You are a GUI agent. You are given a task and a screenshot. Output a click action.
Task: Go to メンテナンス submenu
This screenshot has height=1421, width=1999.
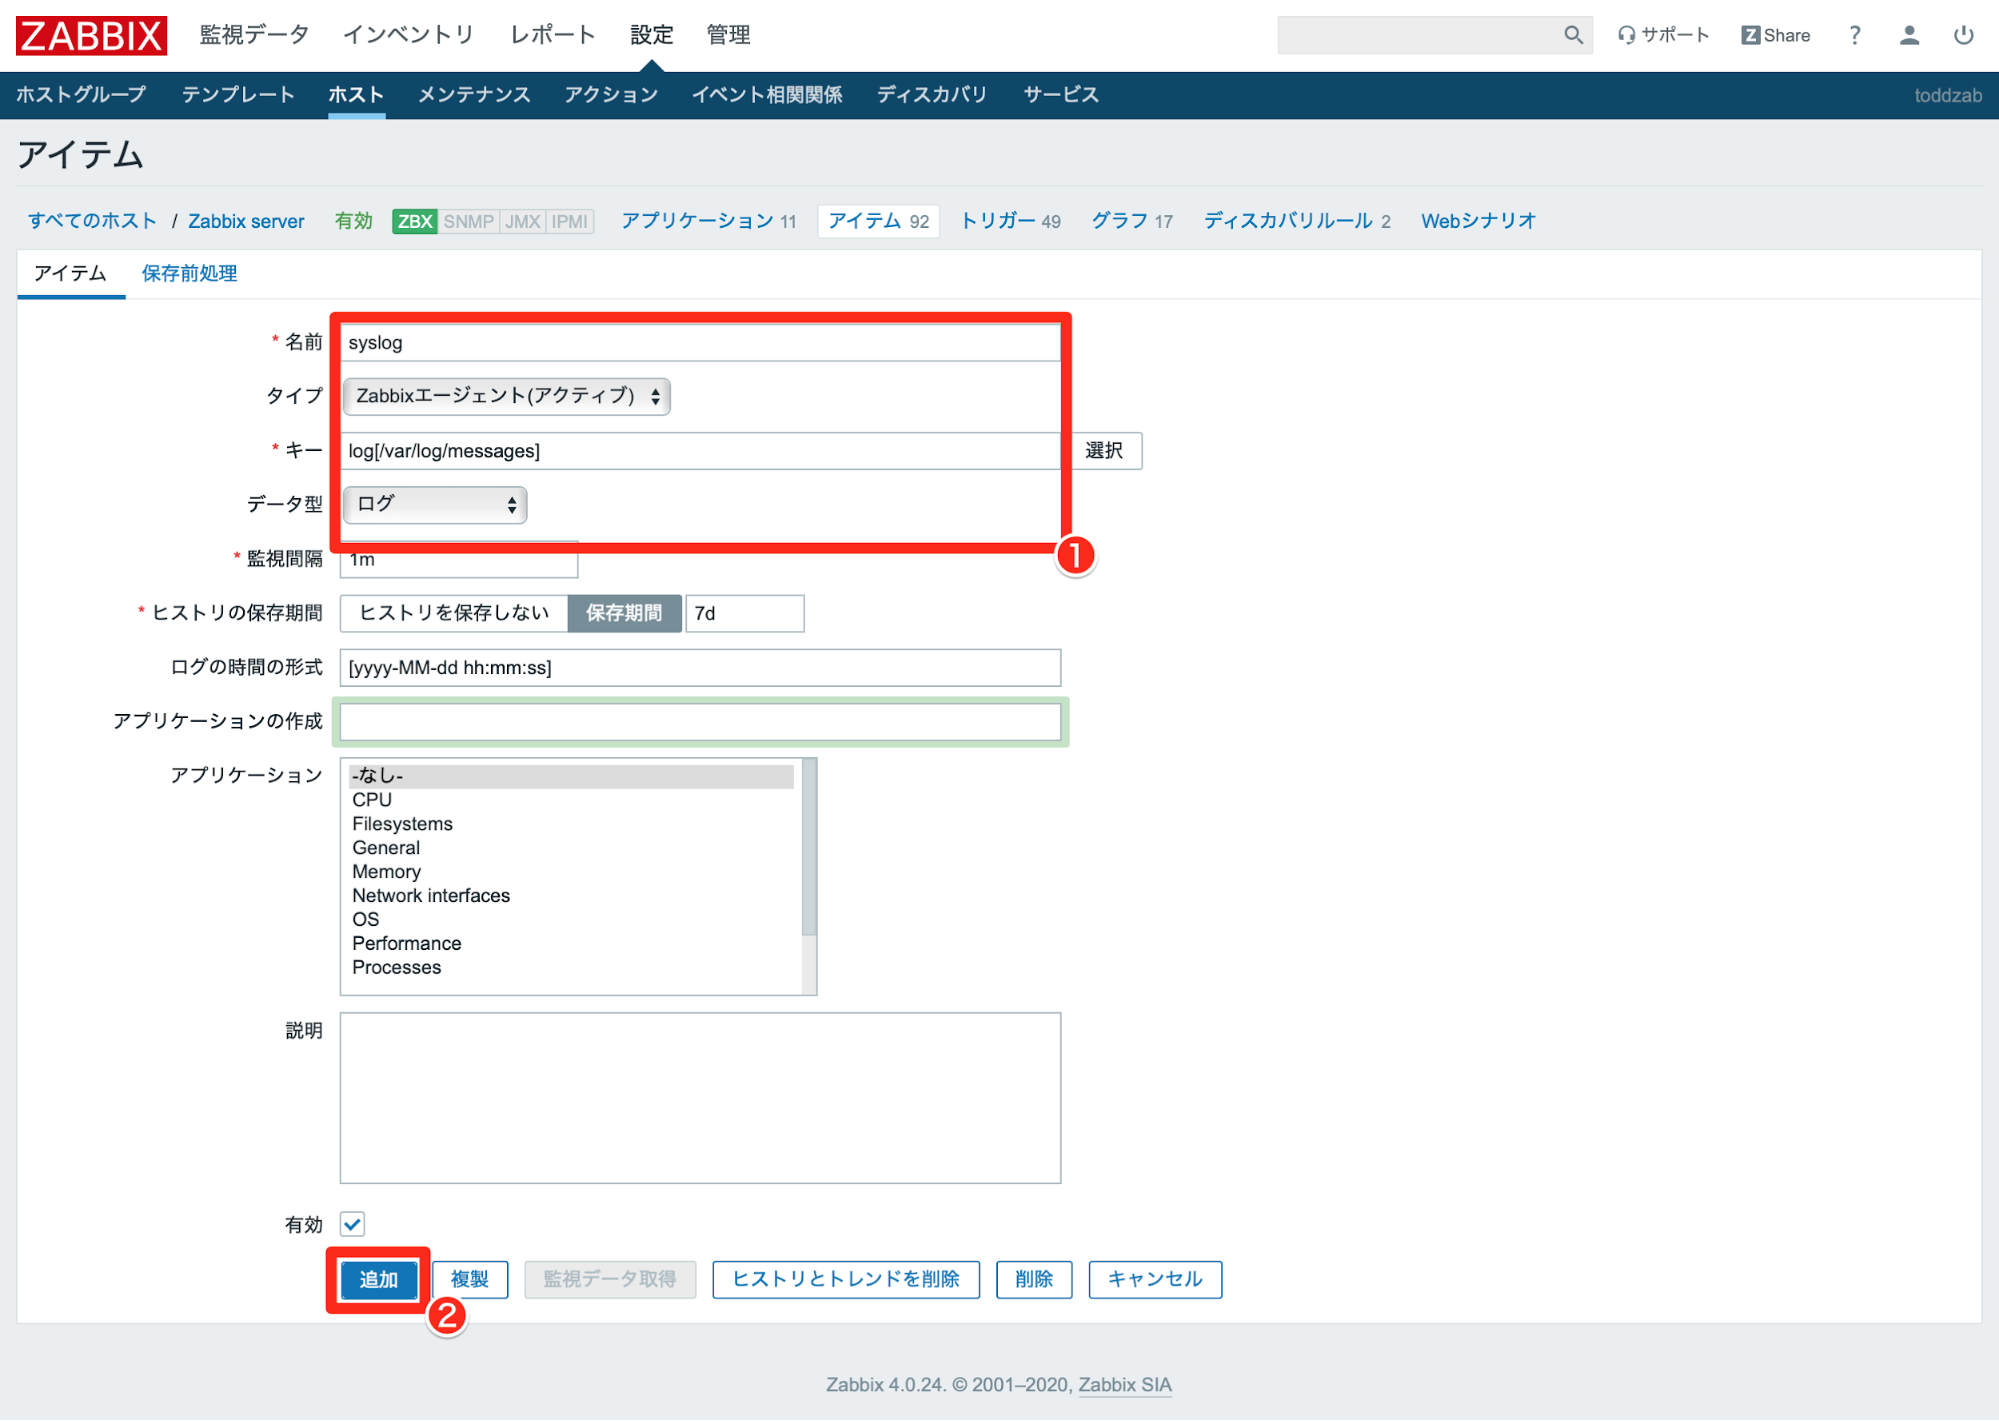[474, 95]
